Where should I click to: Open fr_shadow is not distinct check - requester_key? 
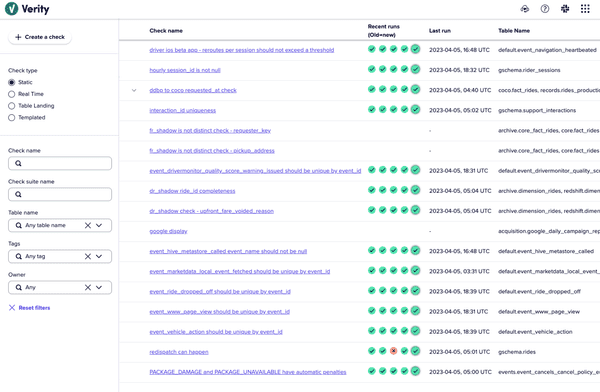[210, 131]
